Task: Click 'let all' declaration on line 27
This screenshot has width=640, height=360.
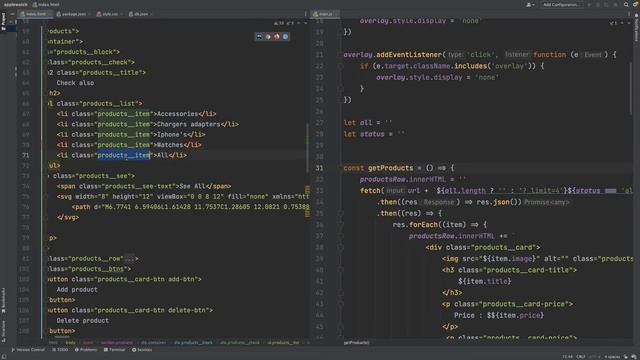Action: (367, 122)
